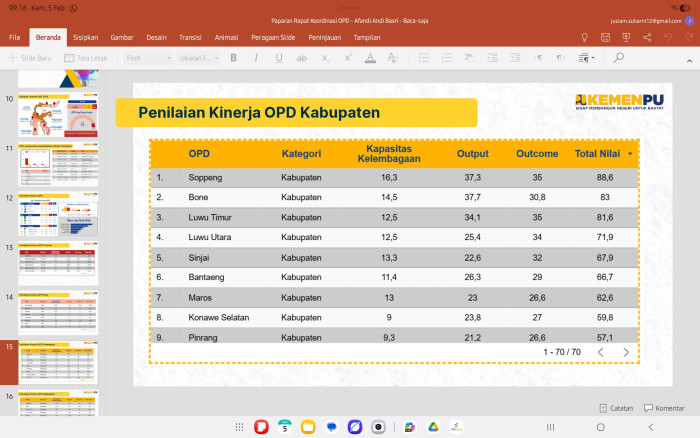Open the app drawer grid icon
Image resolution: width=700 pixels, height=438 pixels.
[237, 427]
